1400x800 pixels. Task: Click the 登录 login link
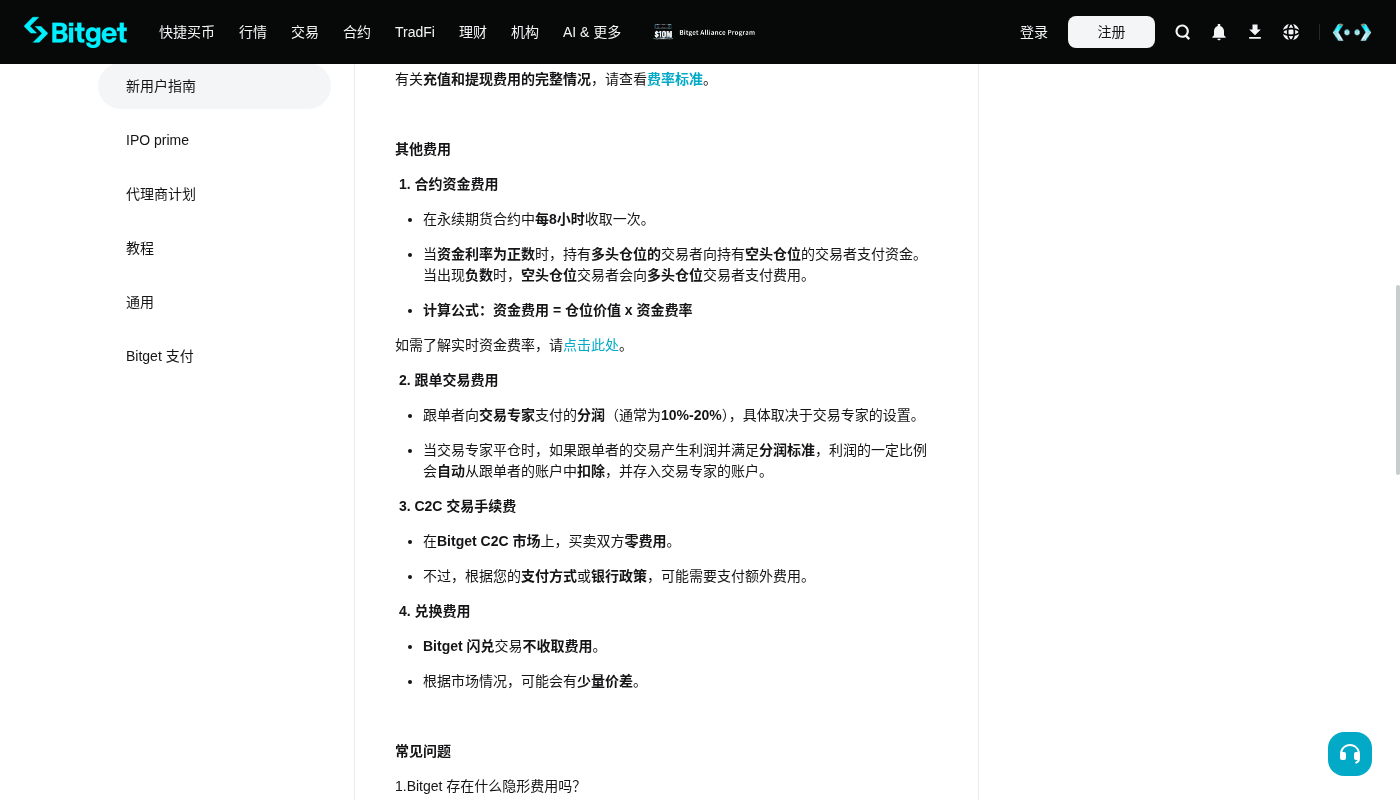[1034, 32]
